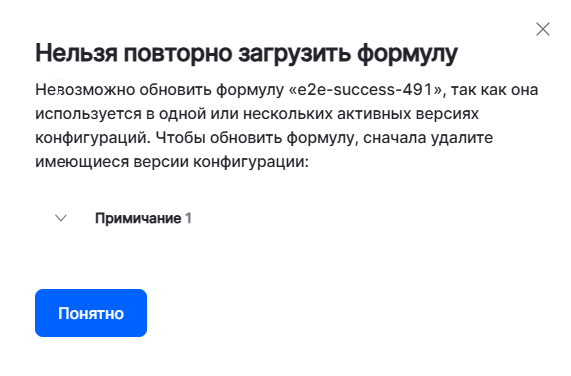The height and width of the screenshot is (376, 571).
Task: Acknowledge the warning with the blue button
Action: pos(91,313)
